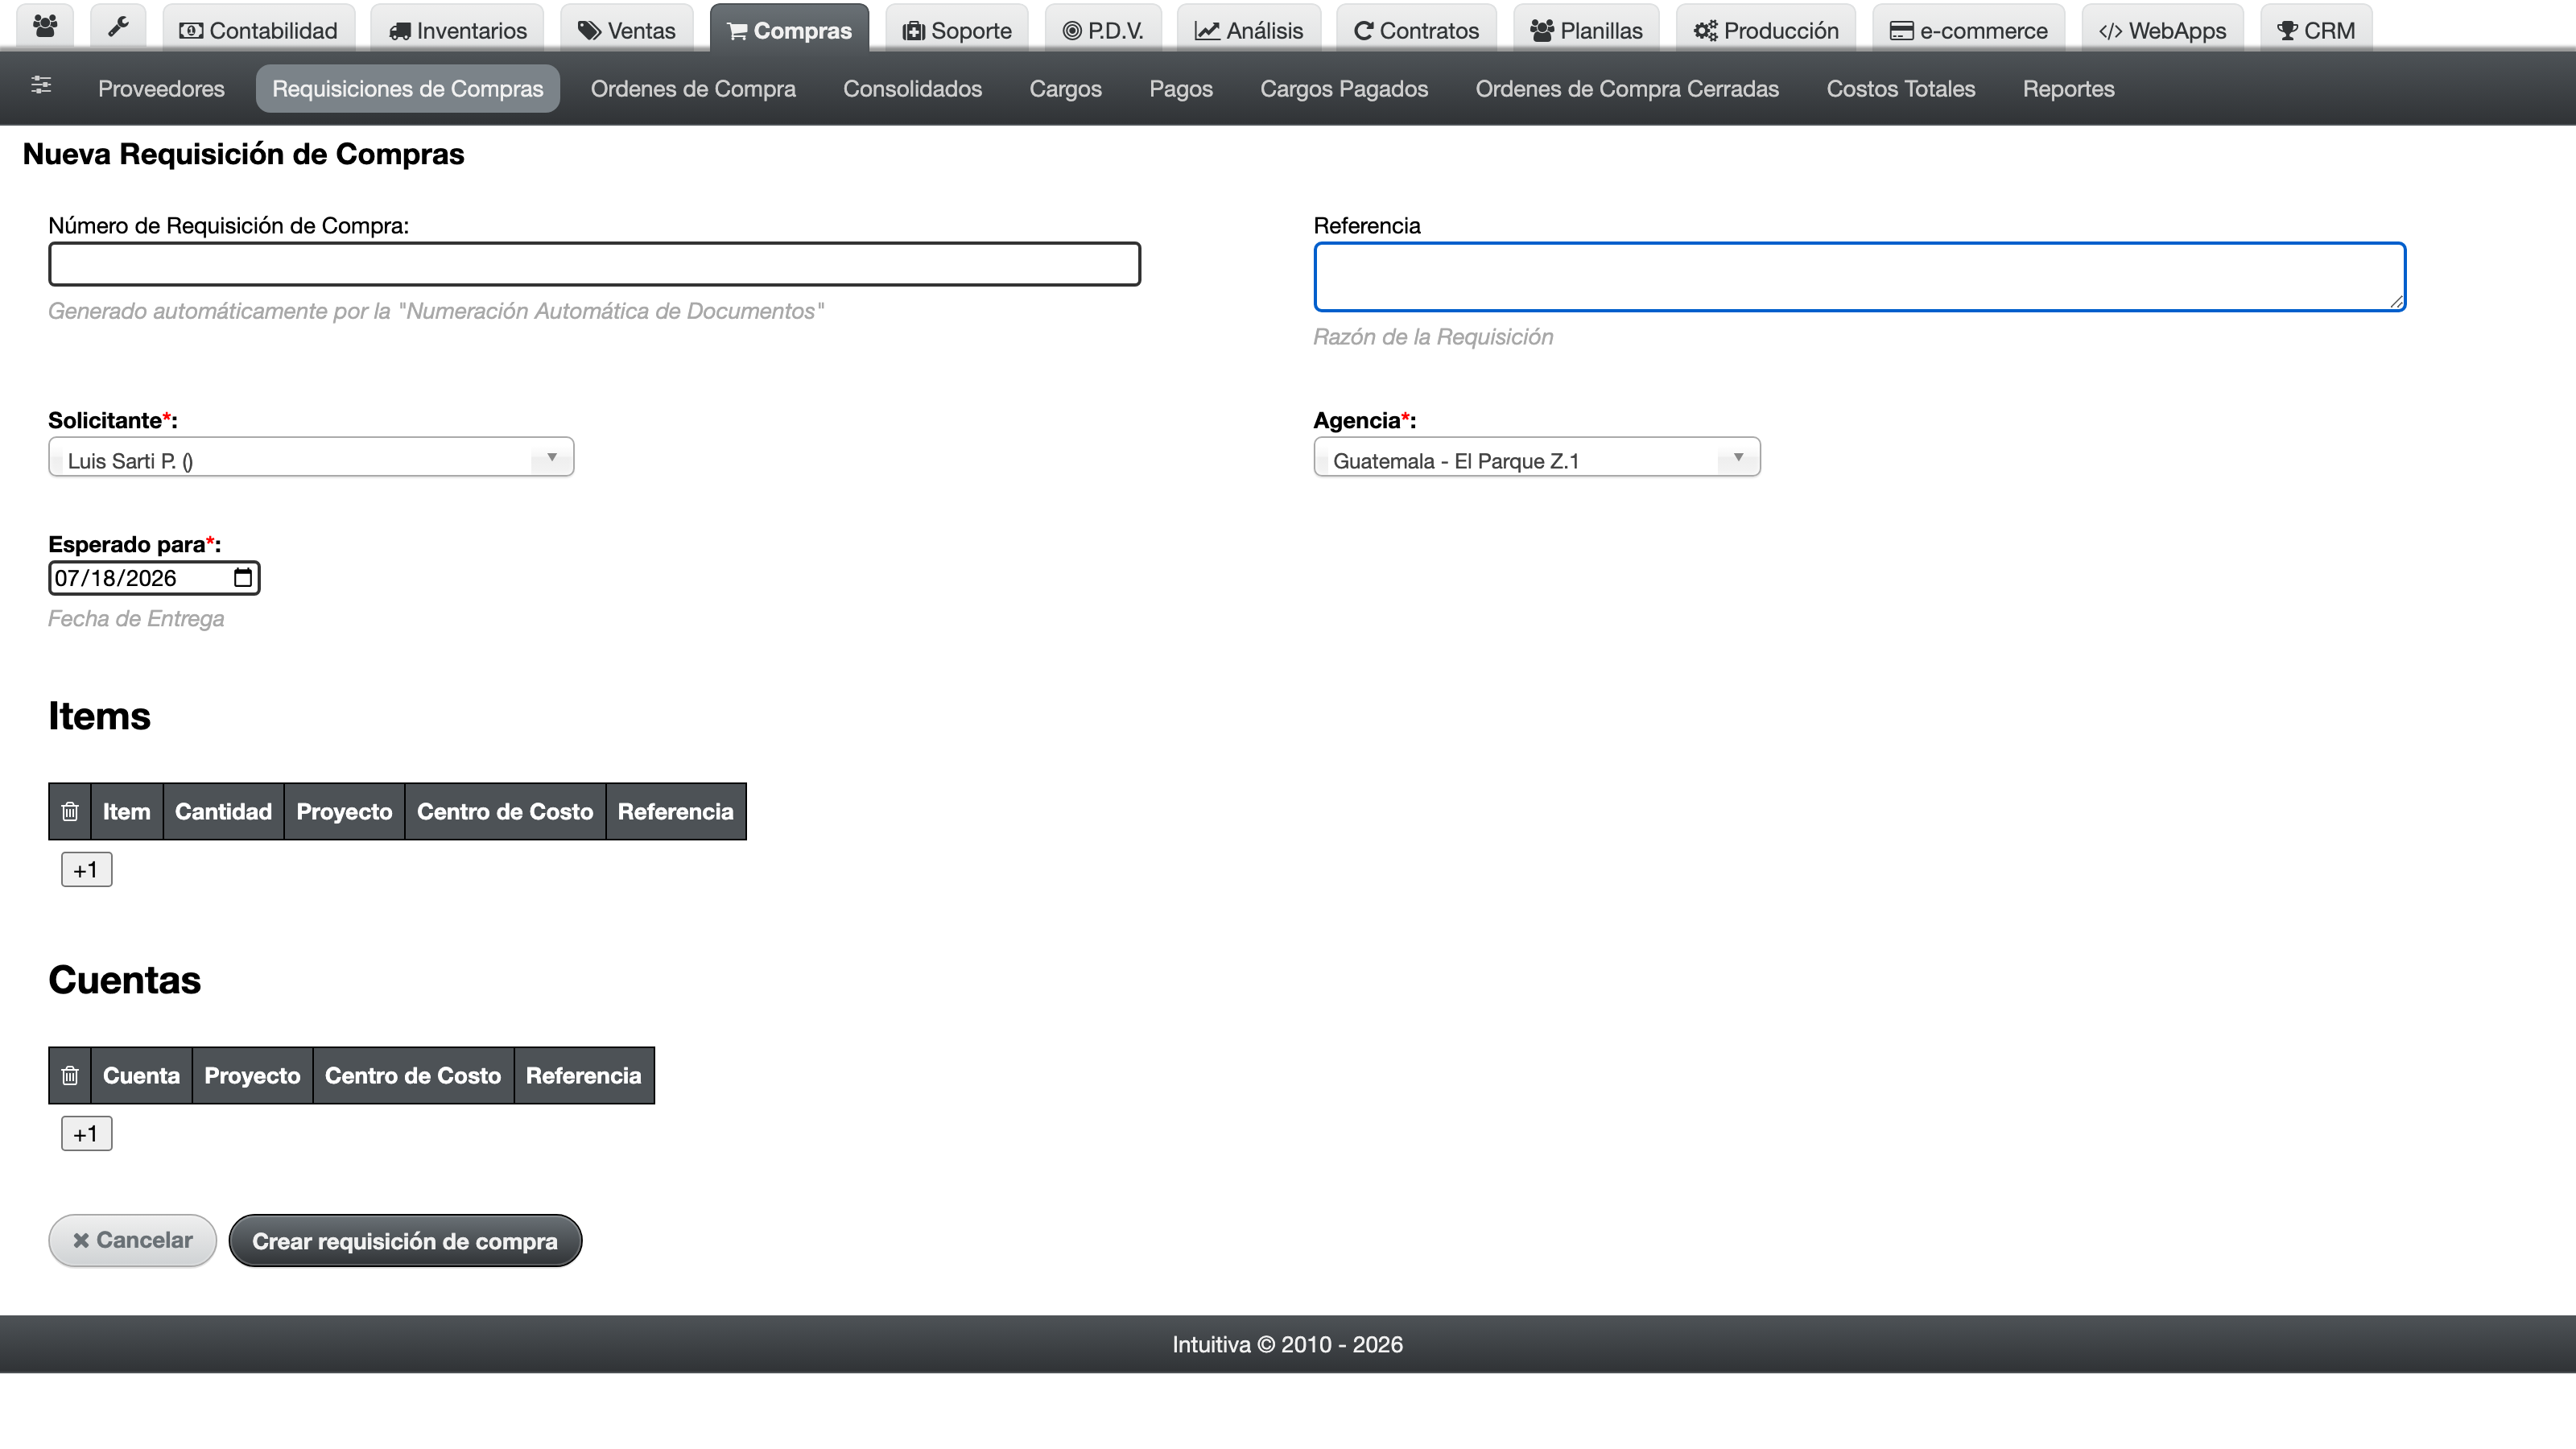Open the WebApps tab
The height and width of the screenshot is (1449, 2576).
click(x=2162, y=30)
